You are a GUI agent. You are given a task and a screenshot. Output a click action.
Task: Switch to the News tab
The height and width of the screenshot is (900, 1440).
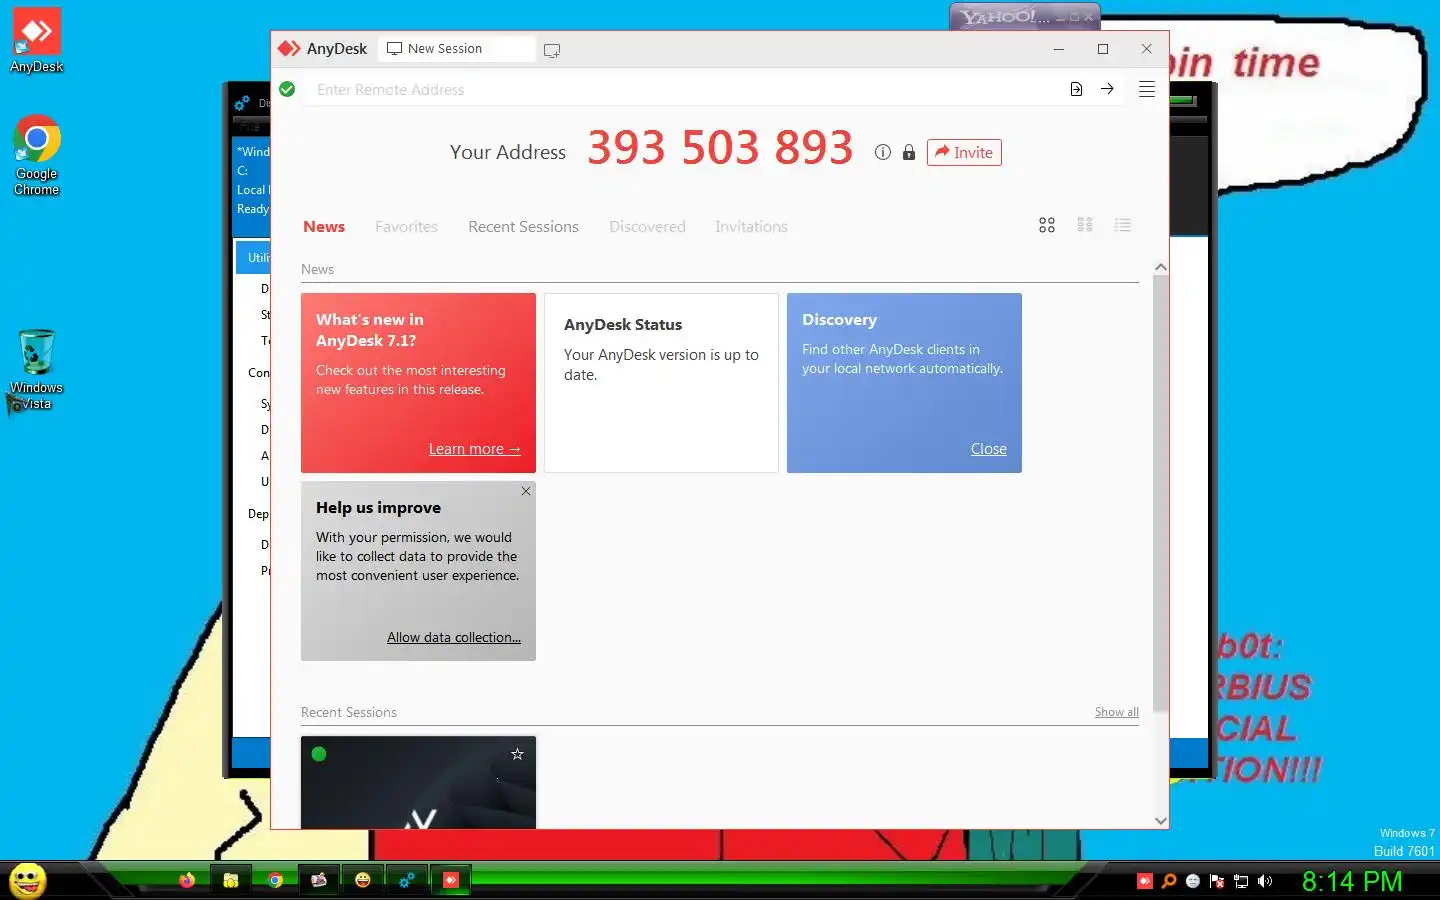[324, 227]
